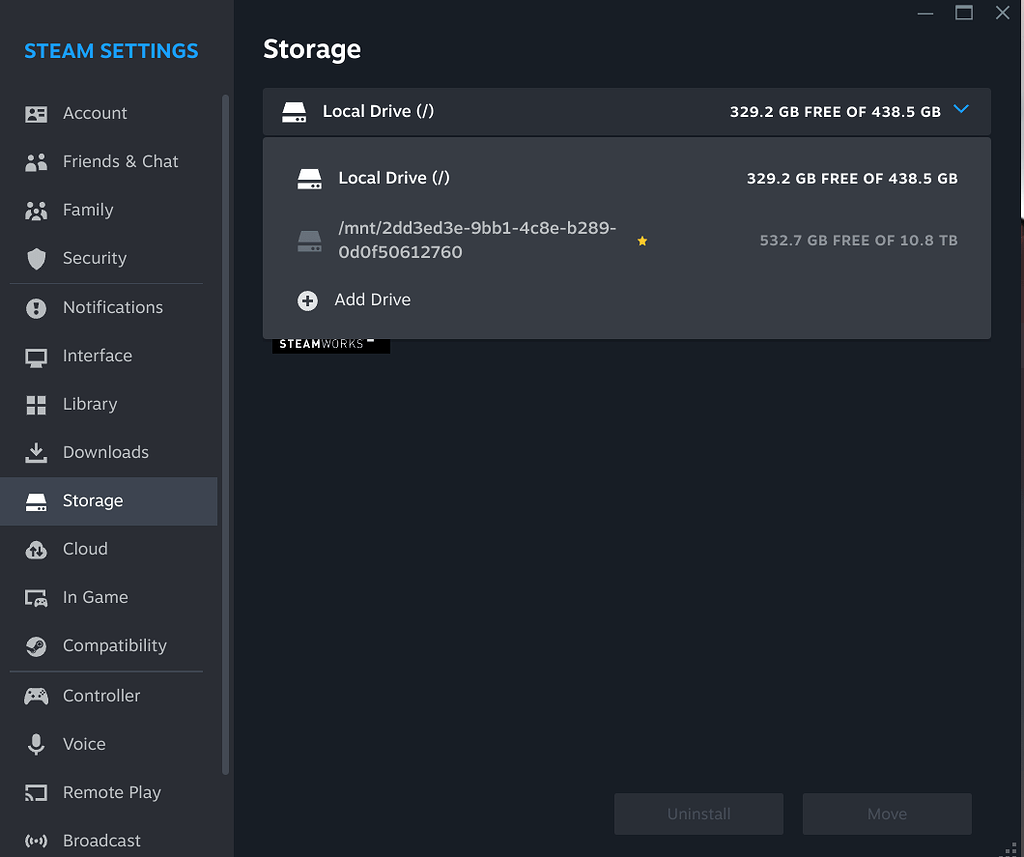Screen dimensions: 1024x857
Task: Click the Cloud settings icon
Action: (x=36, y=549)
